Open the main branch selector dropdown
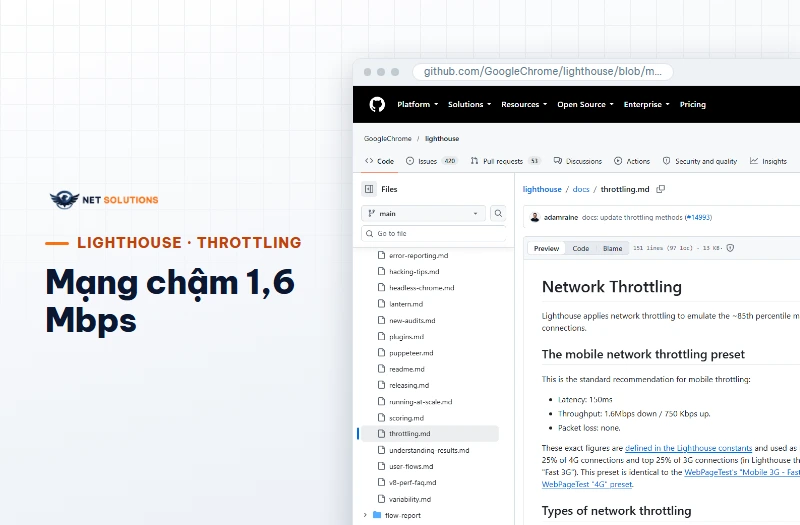800x525 pixels. point(423,214)
